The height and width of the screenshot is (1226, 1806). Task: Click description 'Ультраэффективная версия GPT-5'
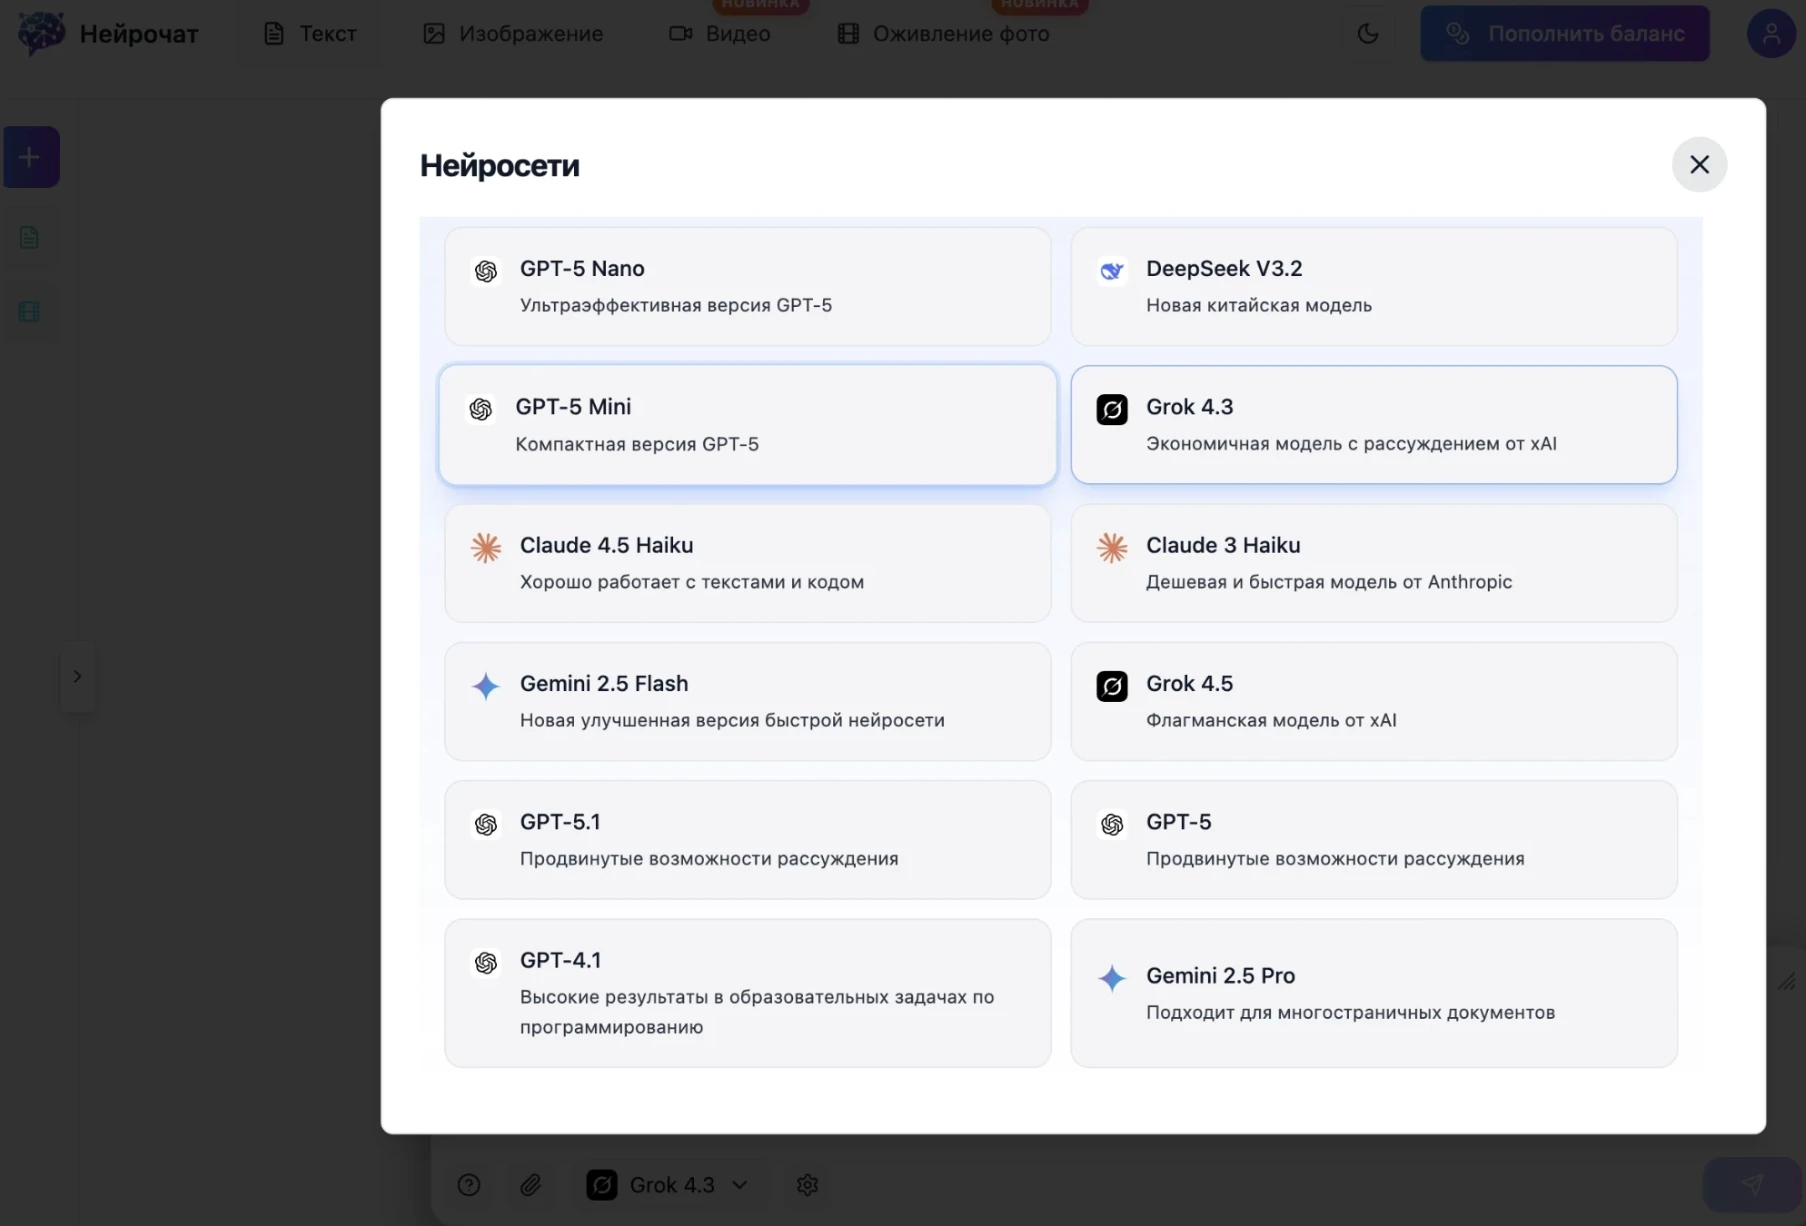click(676, 305)
